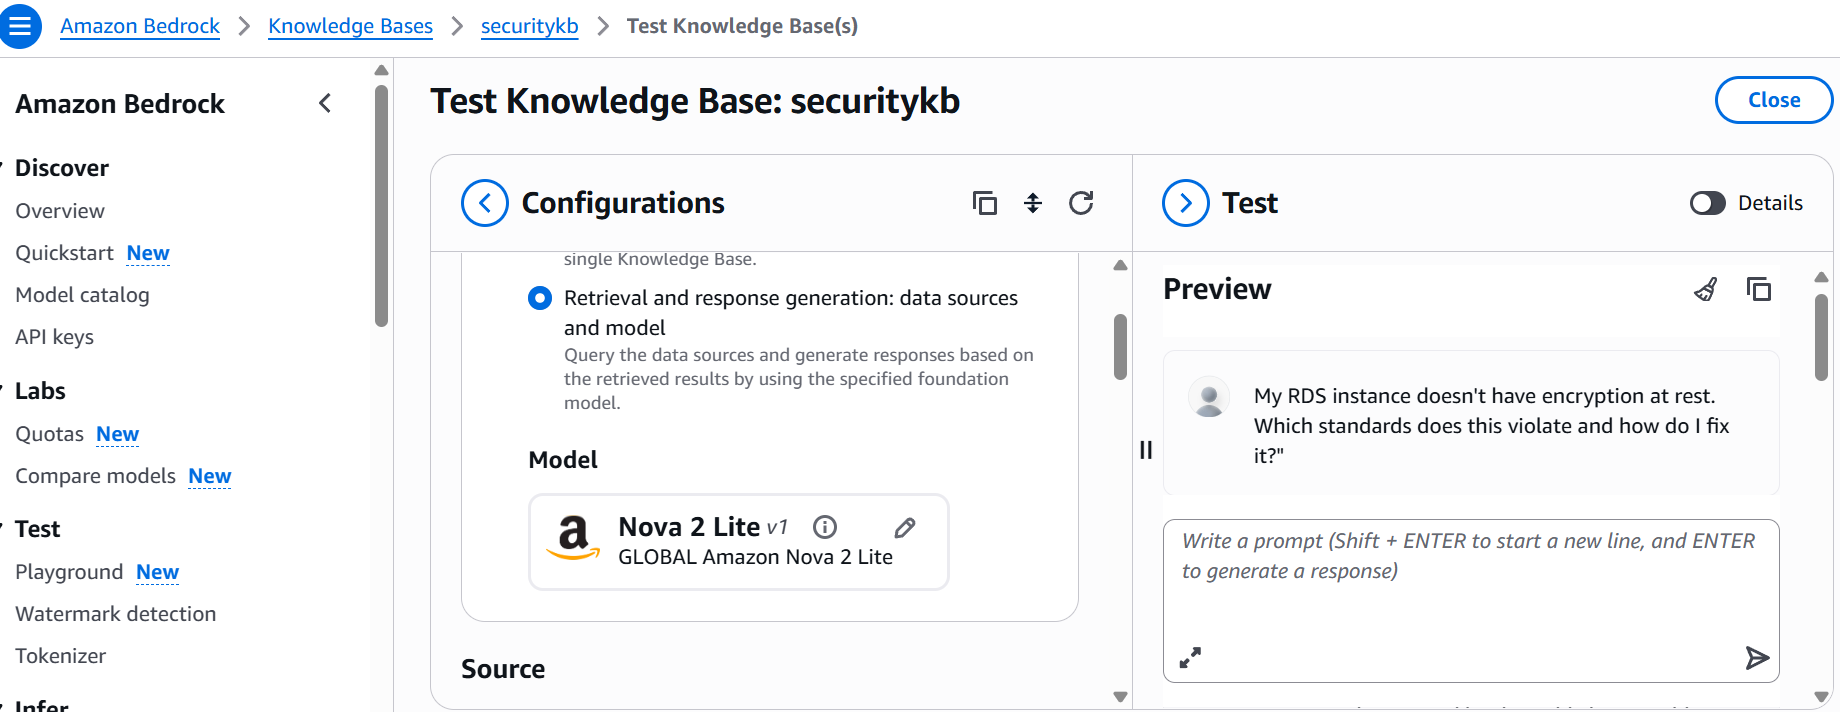Screen dimensions: 1840x712
Task: Open Model catalog page
Action: tap(82, 295)
